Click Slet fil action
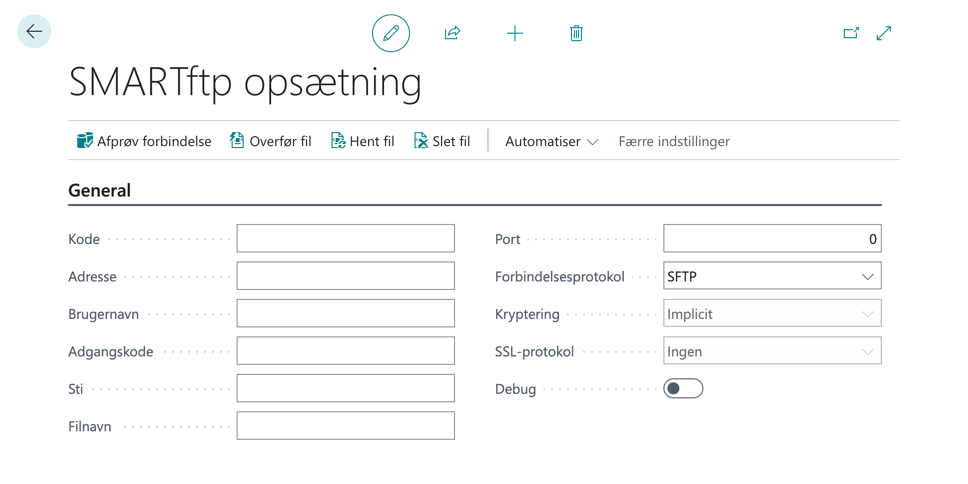 click(441, 141)
